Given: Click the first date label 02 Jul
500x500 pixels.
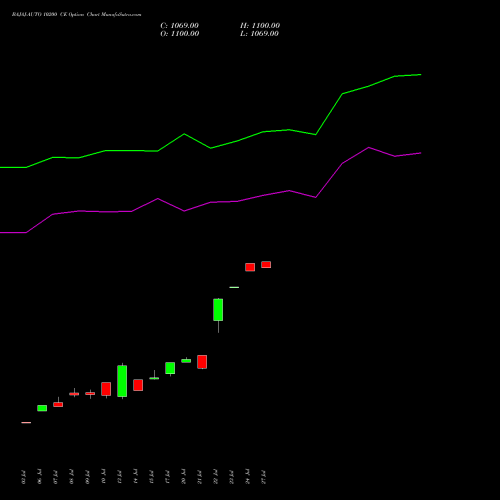Looking at the screenshot, I should point(23,477).
